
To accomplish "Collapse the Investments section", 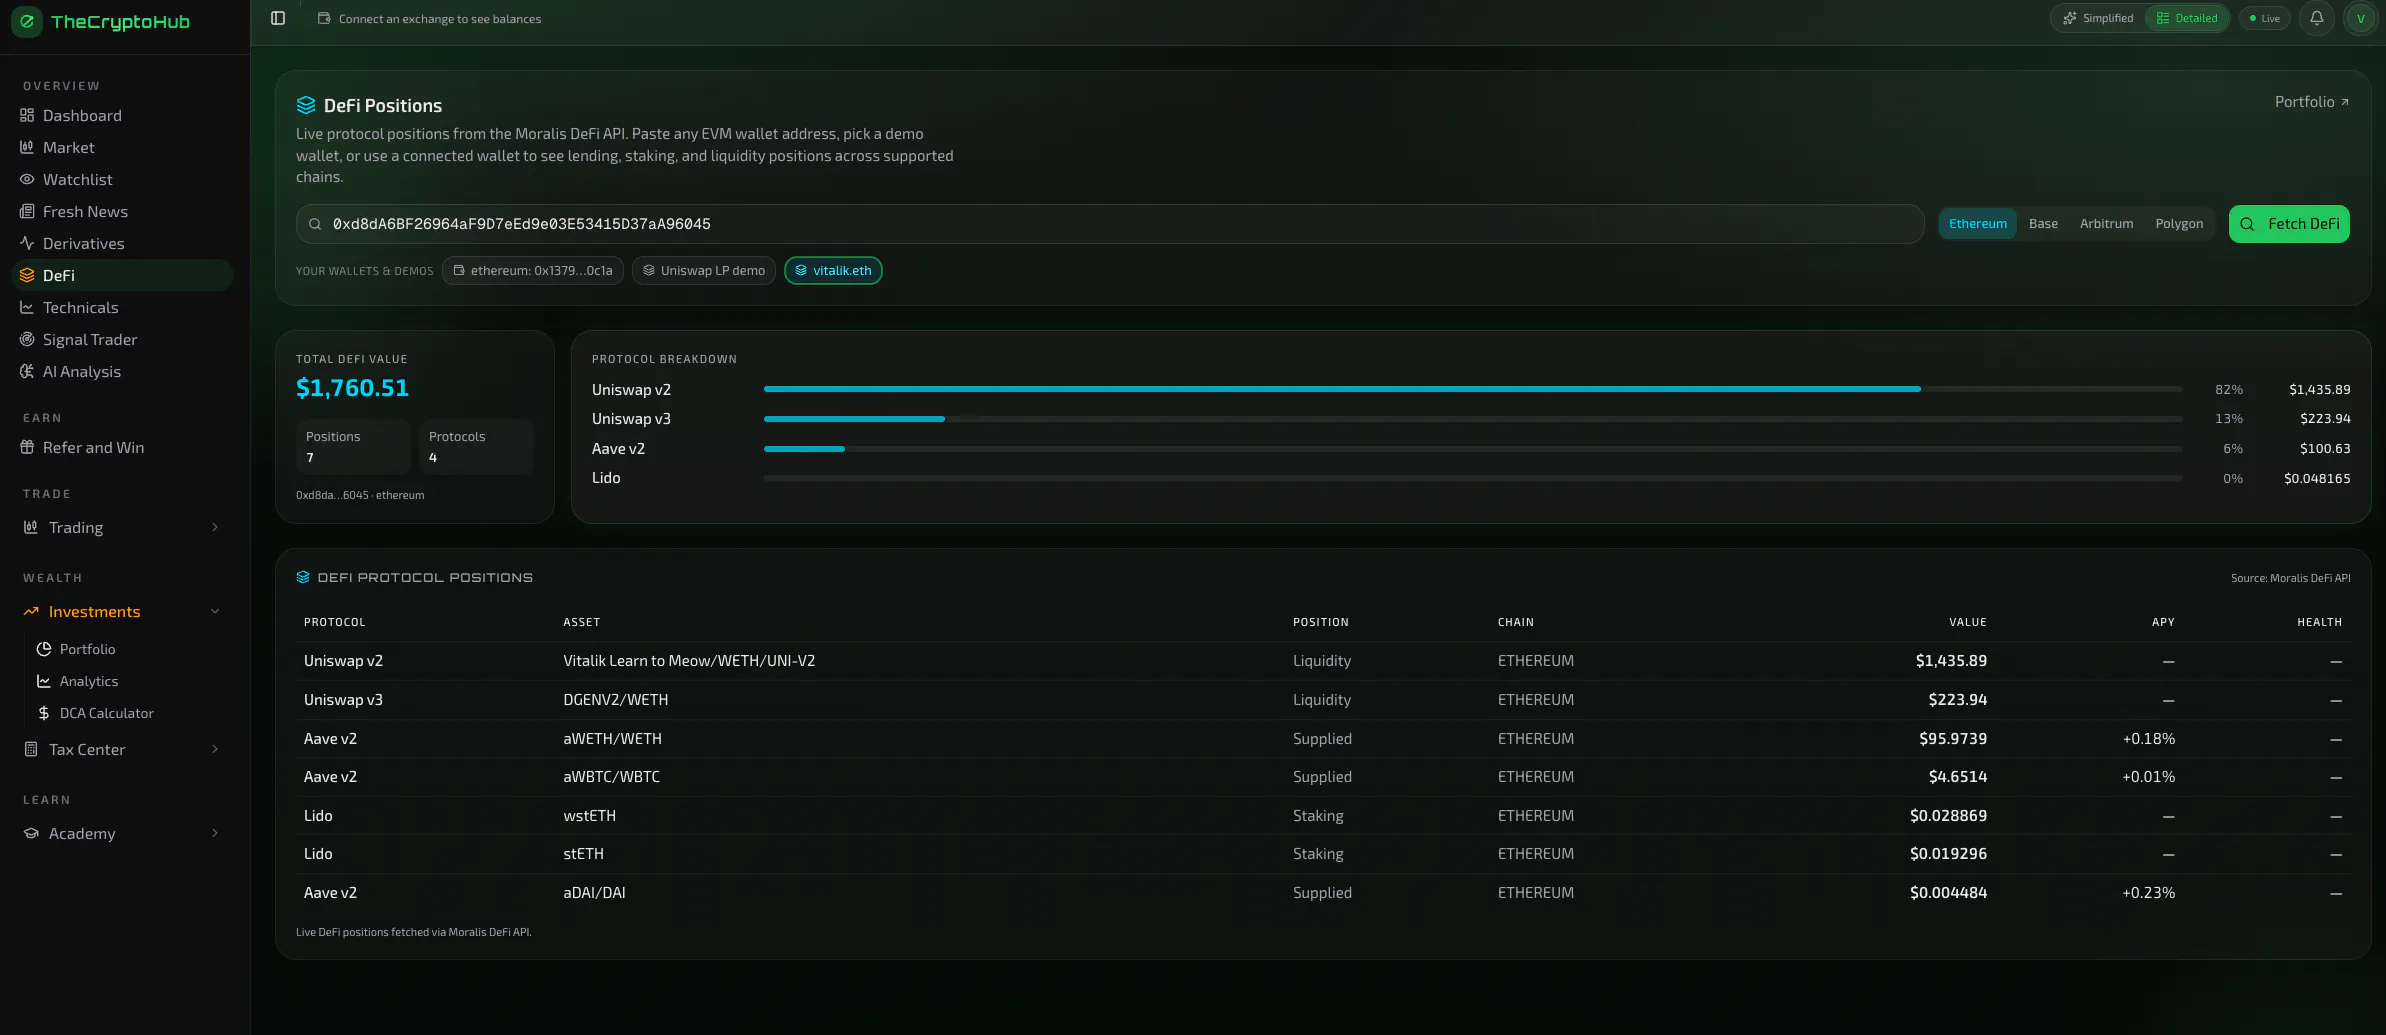I will (215, 611).
